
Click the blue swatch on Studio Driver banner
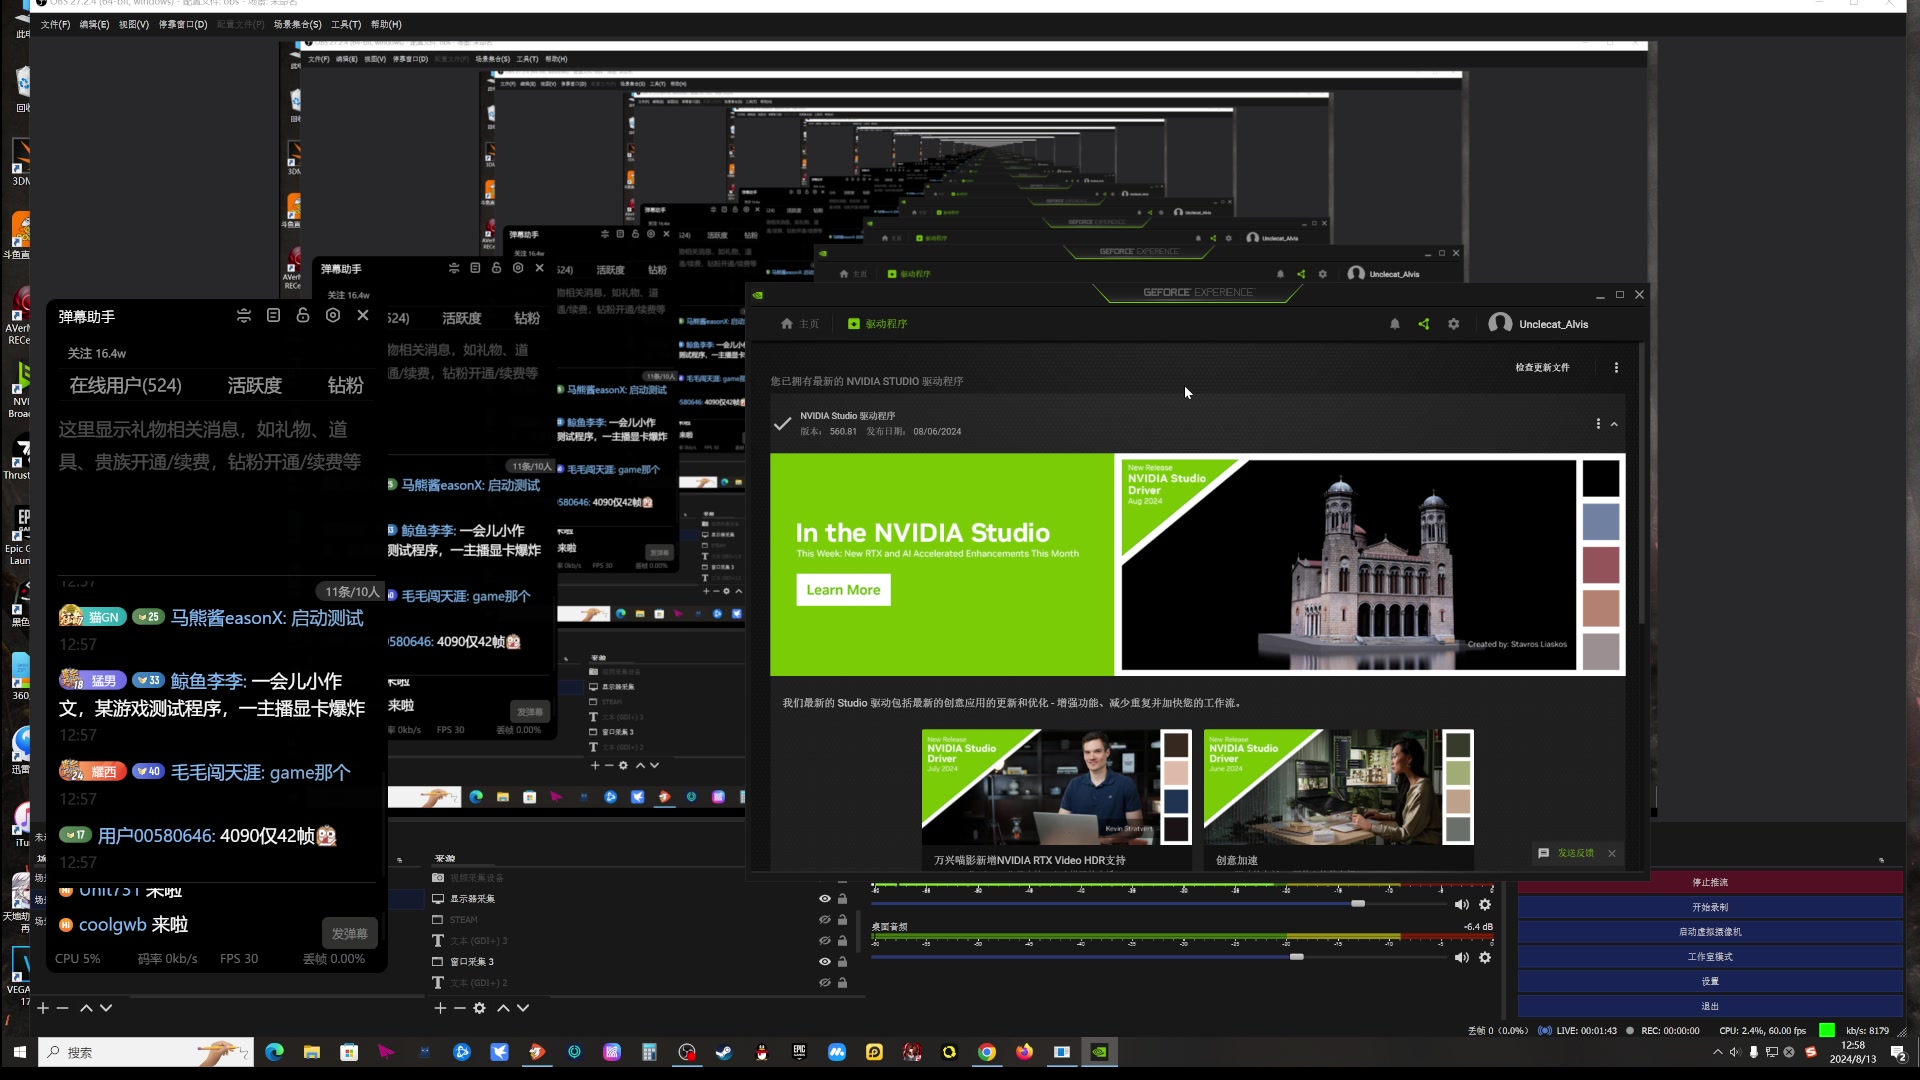click(x=1601, y=522)
